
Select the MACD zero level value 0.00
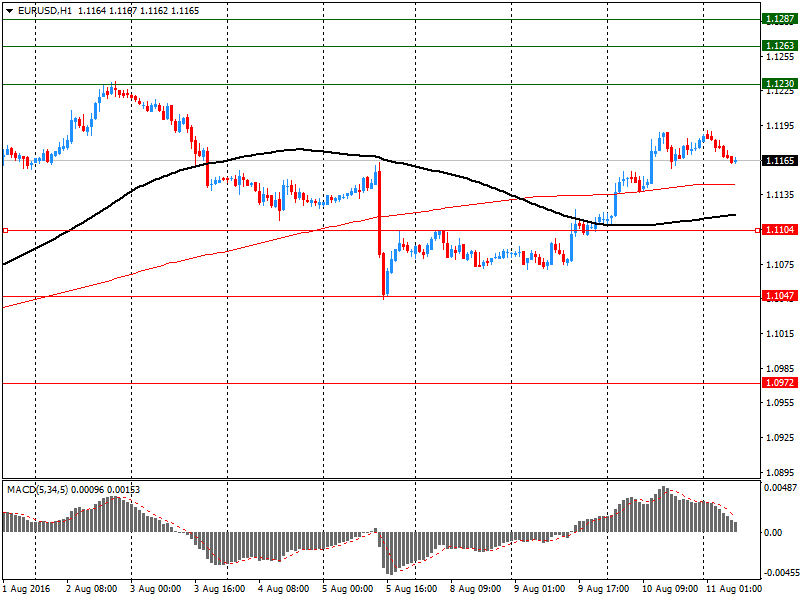(773, 533)
